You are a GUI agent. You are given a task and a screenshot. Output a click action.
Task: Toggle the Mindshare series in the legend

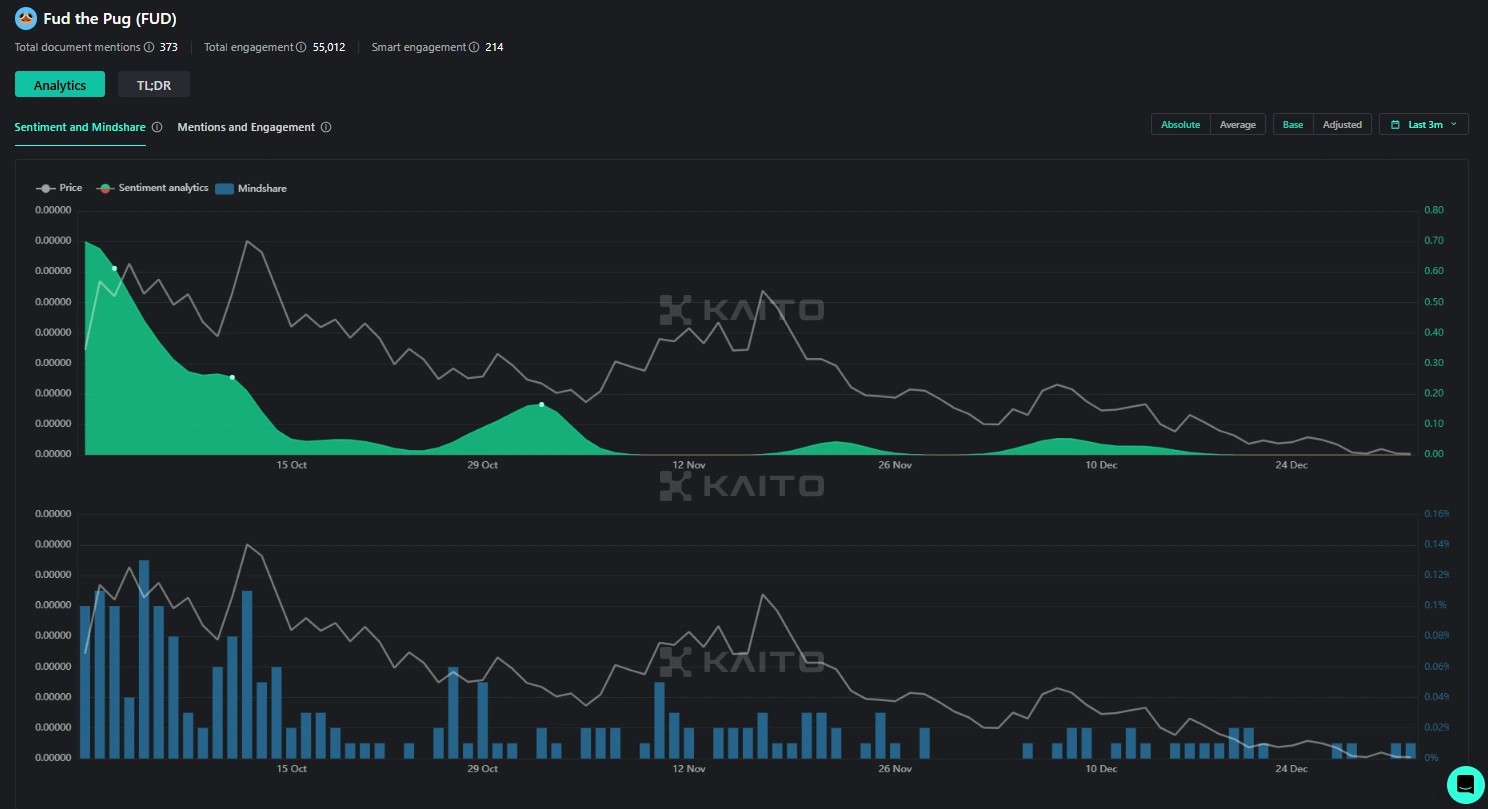pos(251,188)
